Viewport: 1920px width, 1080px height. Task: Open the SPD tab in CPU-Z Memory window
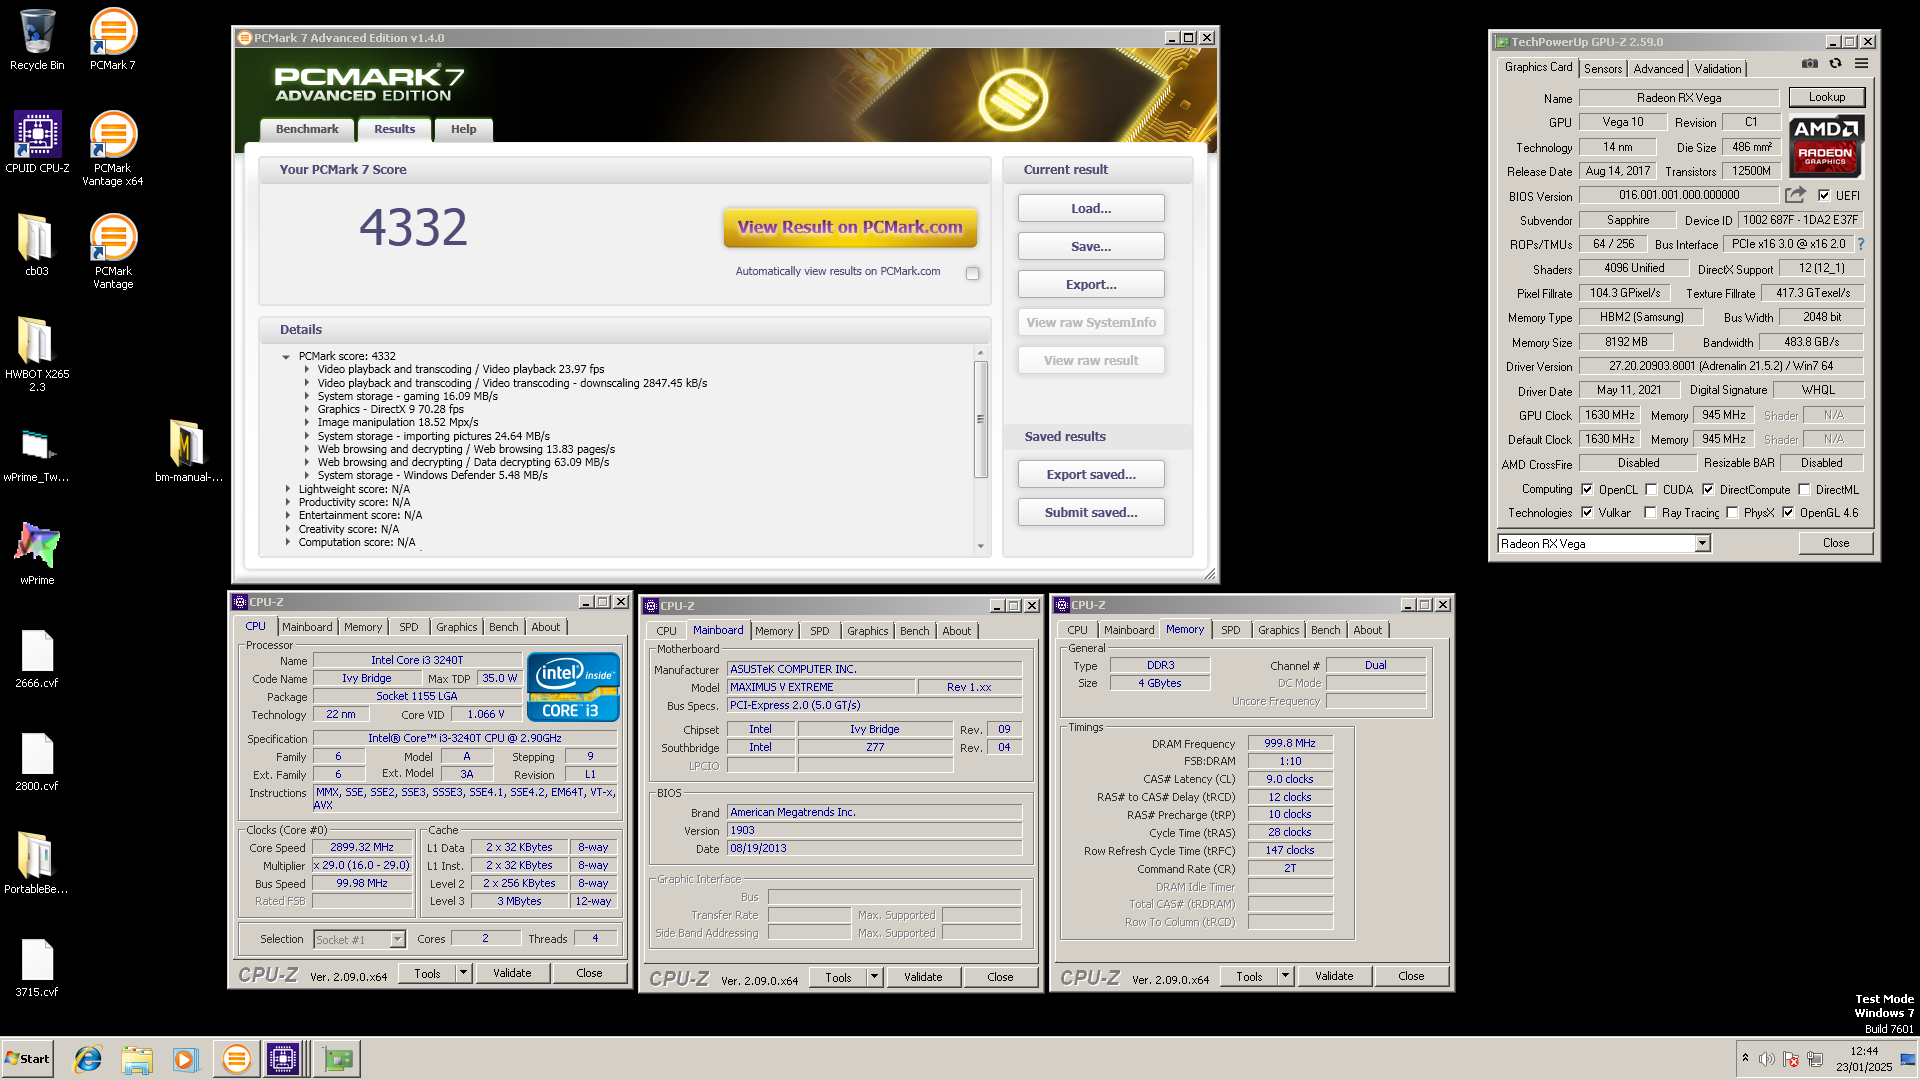1231,630
